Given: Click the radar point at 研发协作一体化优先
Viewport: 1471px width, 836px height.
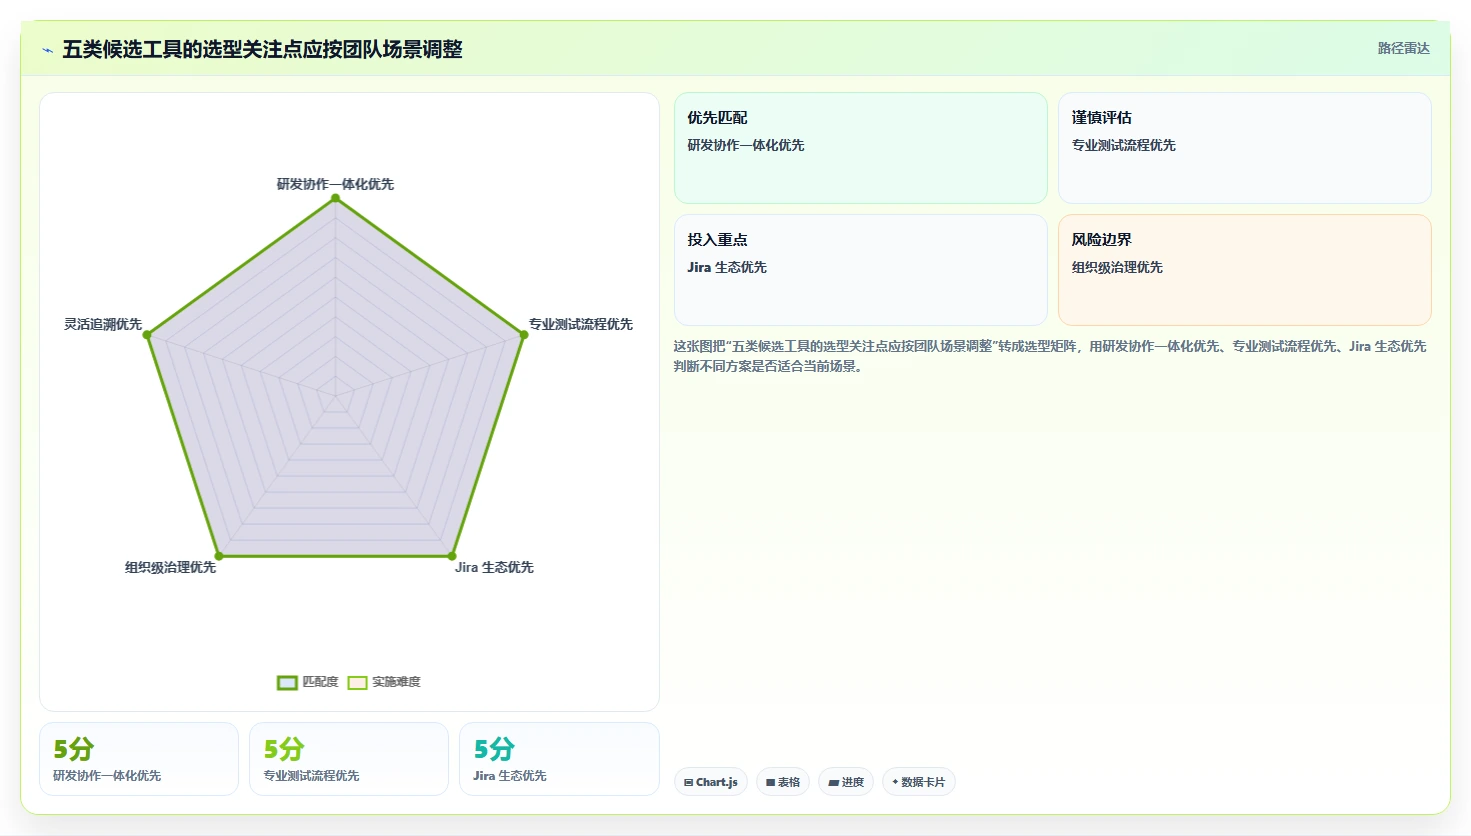Looking at the screenshot, I should click(335, 198).
